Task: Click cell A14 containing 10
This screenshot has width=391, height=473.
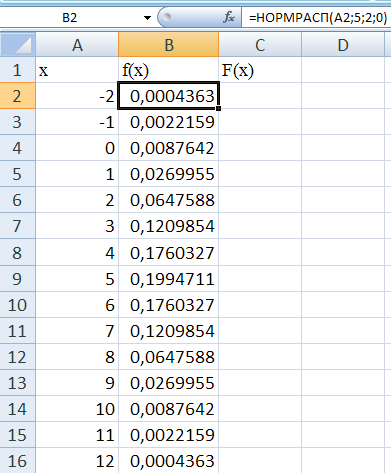Action: 77,409
